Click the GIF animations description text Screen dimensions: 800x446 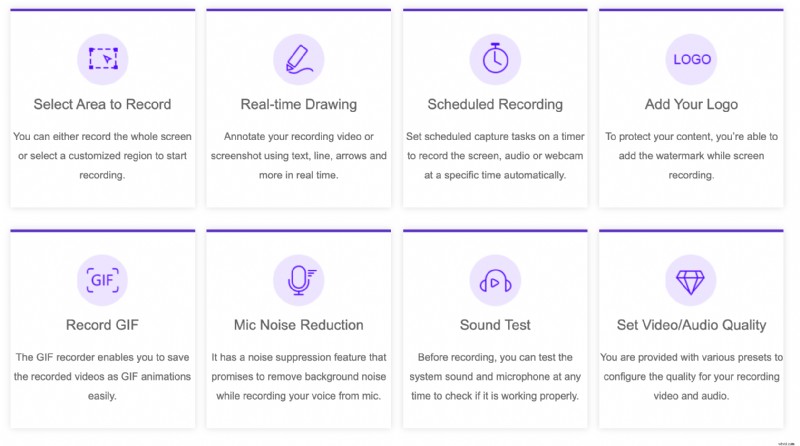tap(103, 376)
